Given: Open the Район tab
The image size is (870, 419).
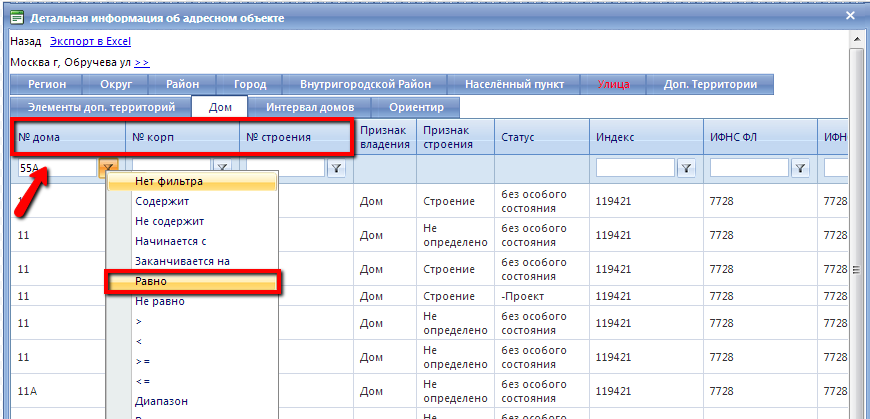Looking at the screenshot, I should coord(183,84).
